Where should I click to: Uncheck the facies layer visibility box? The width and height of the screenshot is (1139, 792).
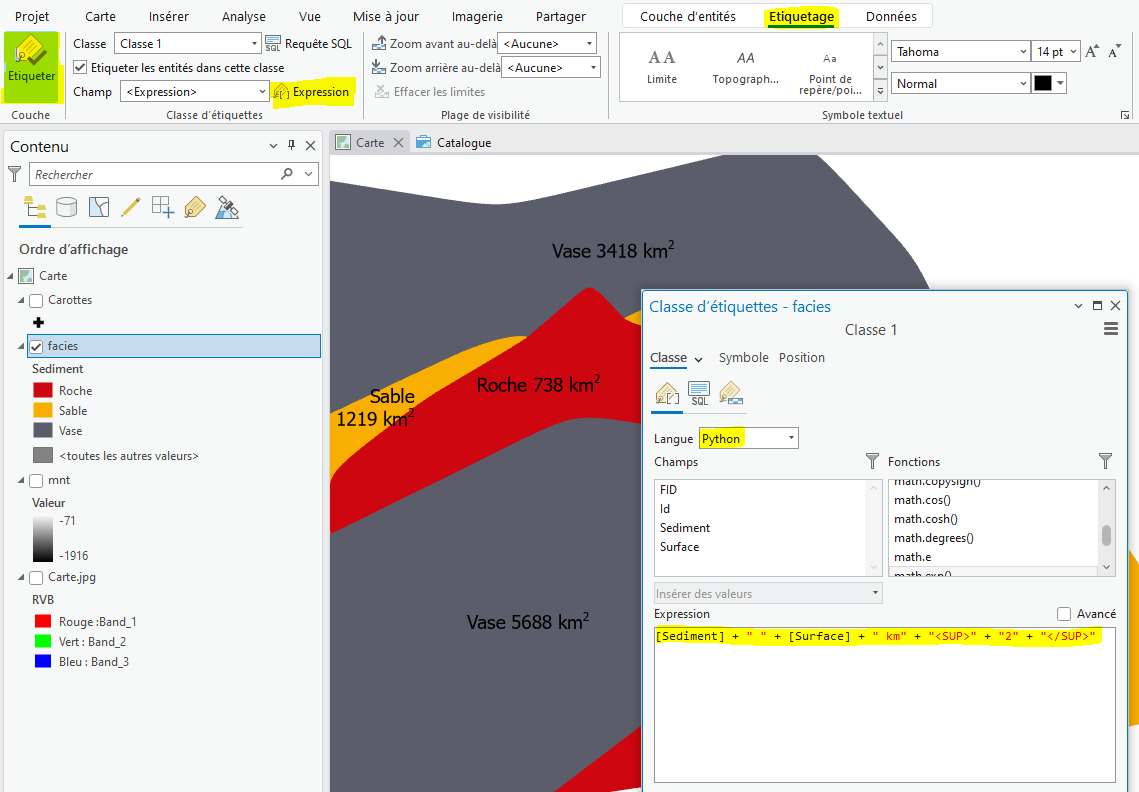pos(36,346)
